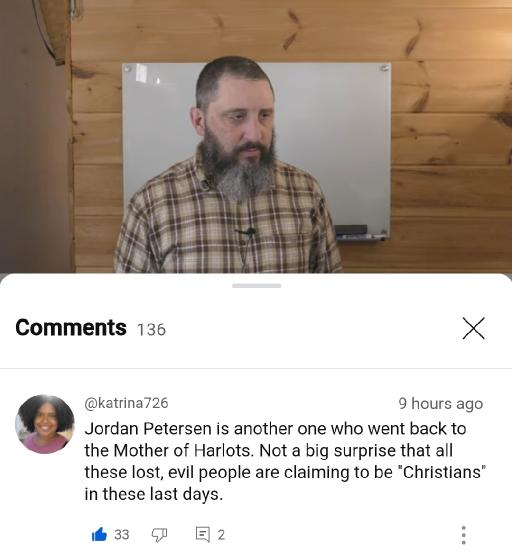Close the Comments panel with X

pyautogui.click(x=474, y=328)
